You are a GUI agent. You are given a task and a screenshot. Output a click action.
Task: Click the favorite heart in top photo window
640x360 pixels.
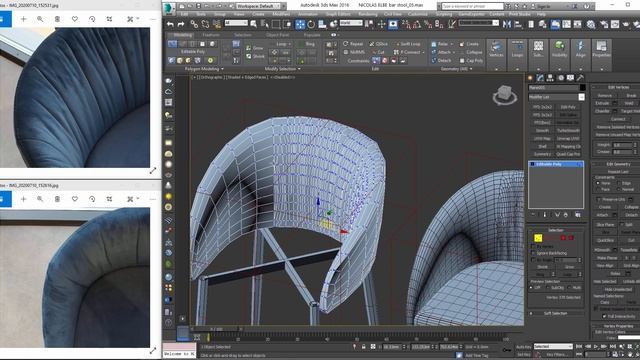point(75,19)
